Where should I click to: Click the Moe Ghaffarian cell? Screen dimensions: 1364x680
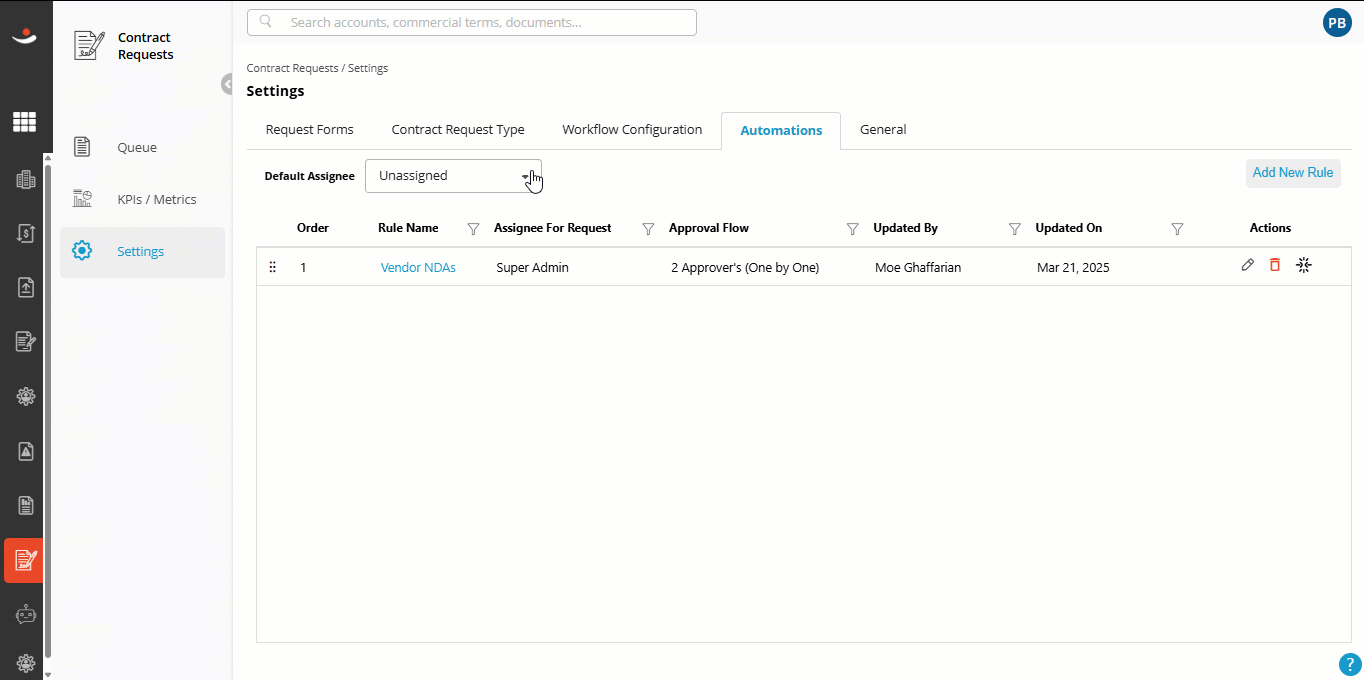click(x=917, y=267)
